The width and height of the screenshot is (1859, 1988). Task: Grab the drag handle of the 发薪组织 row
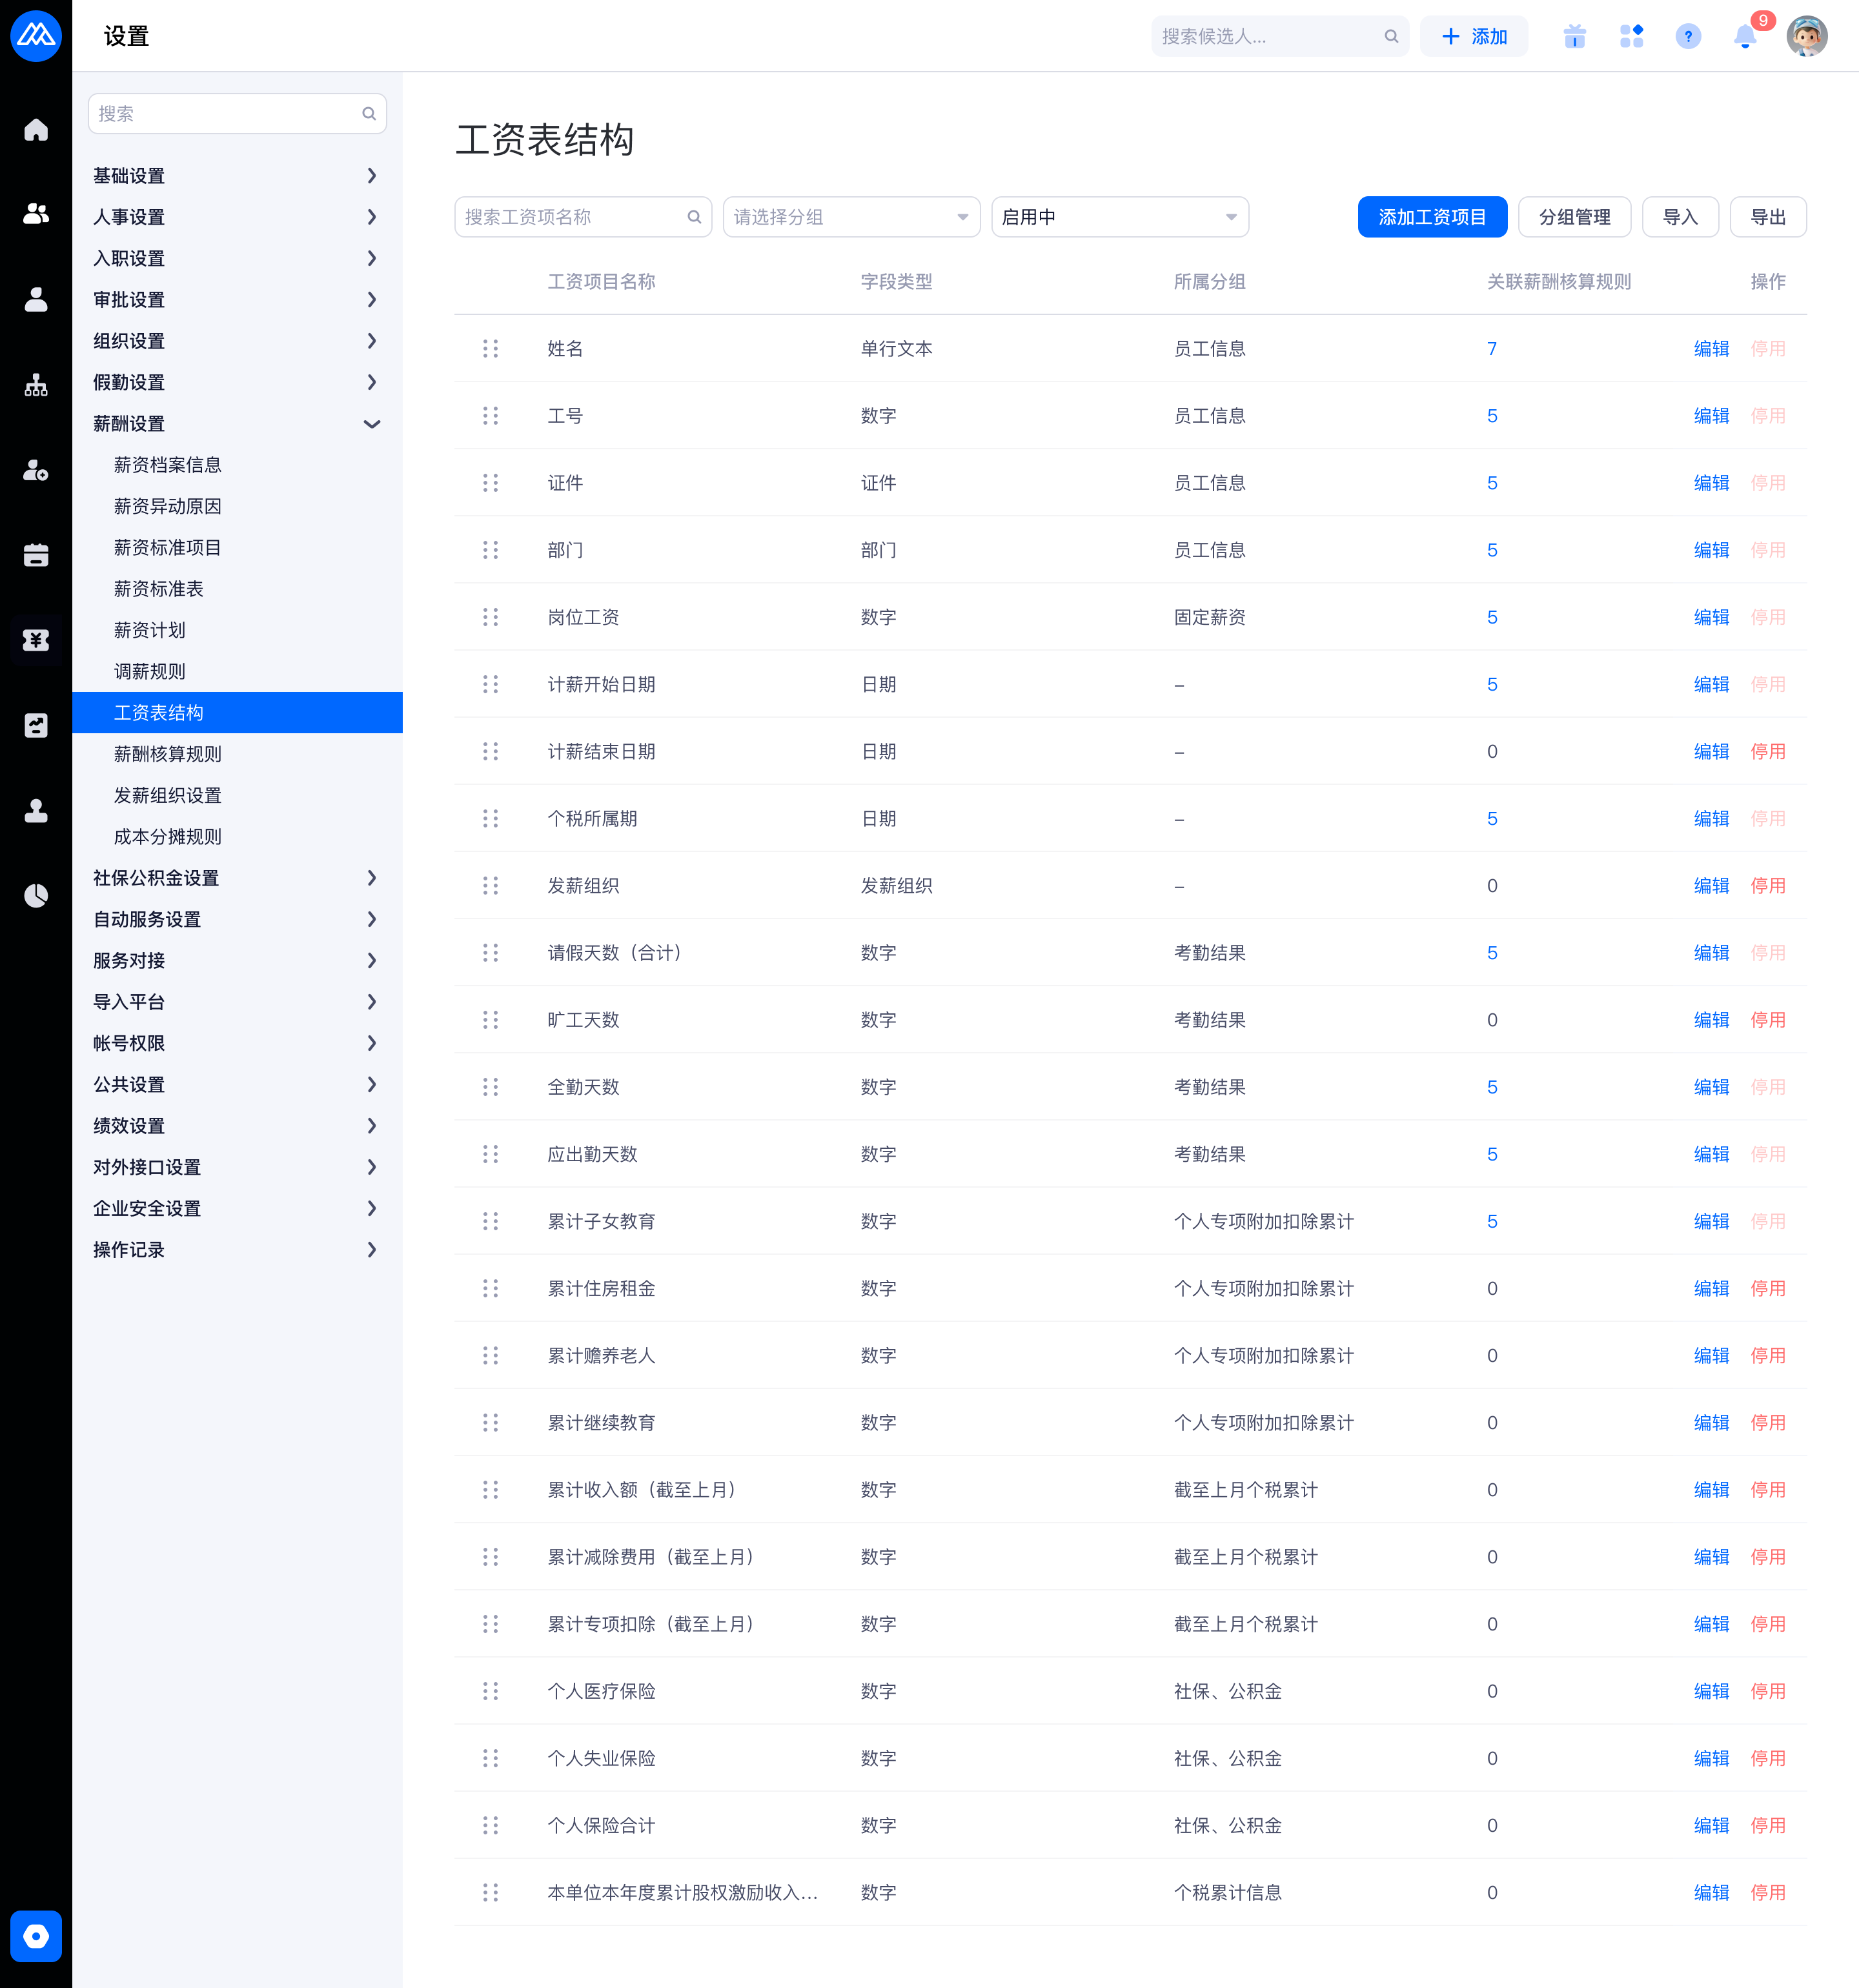(490, 886)
